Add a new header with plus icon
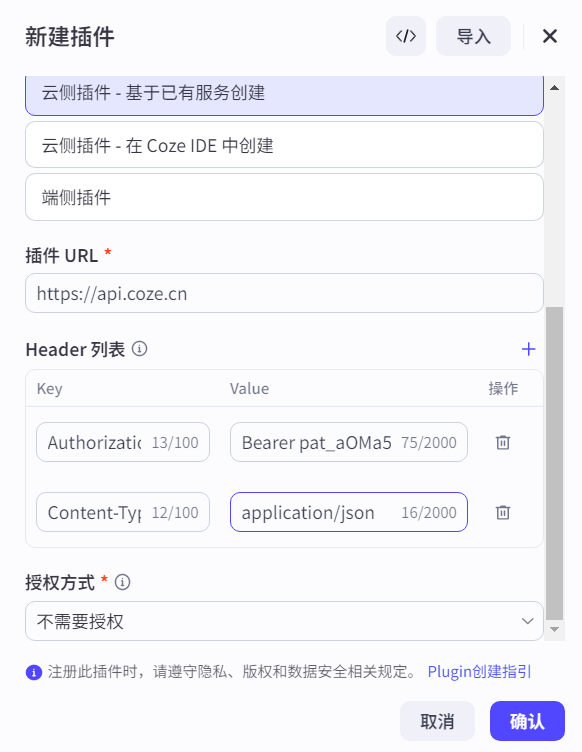 click(528, 349)
